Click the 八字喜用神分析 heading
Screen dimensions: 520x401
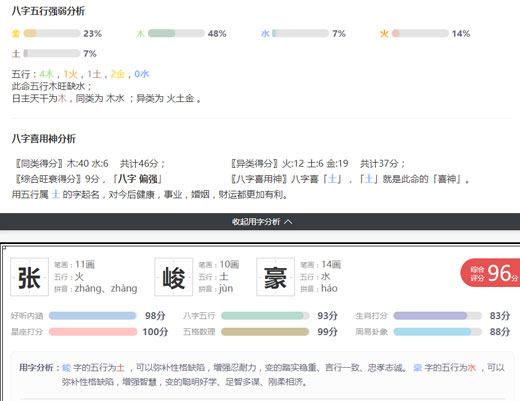click(44, 139)
